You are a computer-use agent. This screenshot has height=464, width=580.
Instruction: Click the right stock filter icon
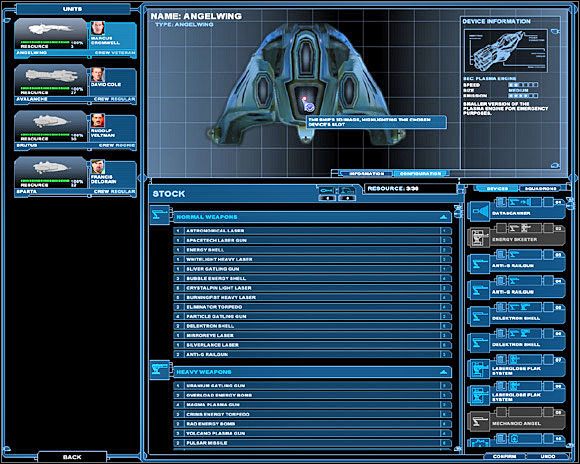coord(347,190)
